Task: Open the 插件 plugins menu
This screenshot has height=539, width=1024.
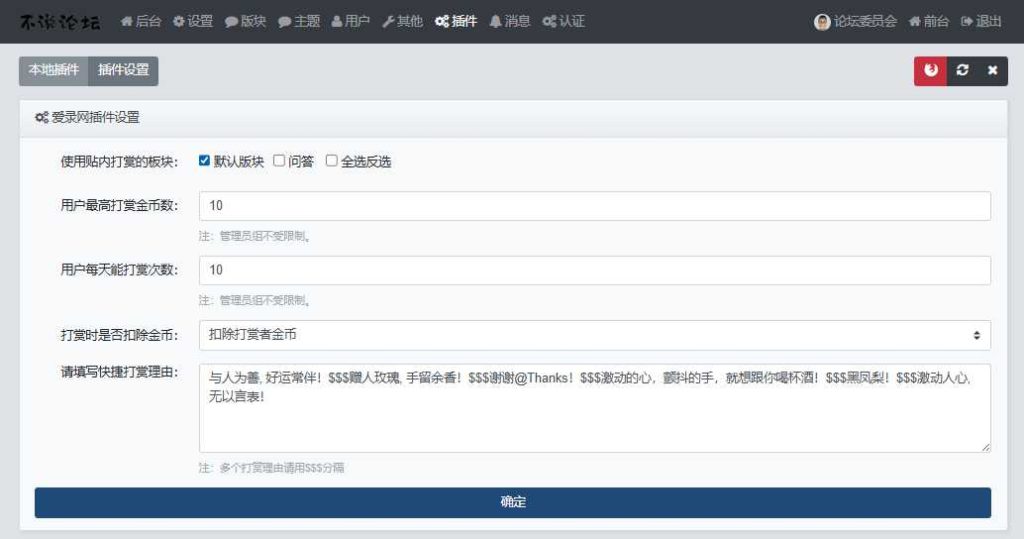Action: (x=456, y=22)
